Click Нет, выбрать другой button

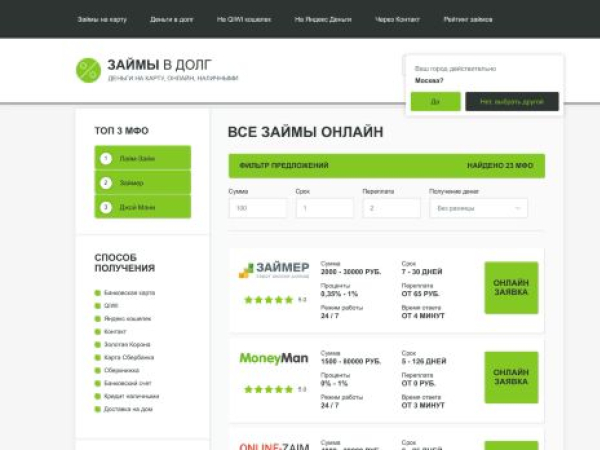point(512,101)
